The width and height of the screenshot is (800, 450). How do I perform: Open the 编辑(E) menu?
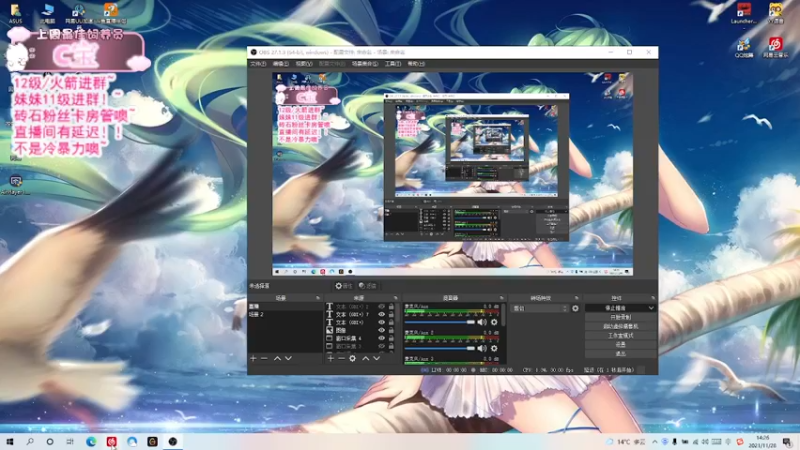tap(281, 64)
